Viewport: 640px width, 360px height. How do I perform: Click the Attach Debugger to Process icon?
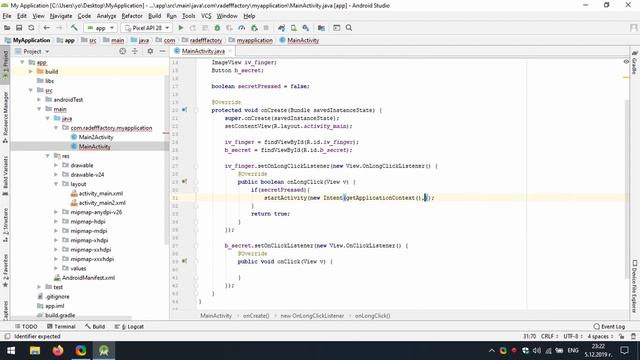click(254, 28)
